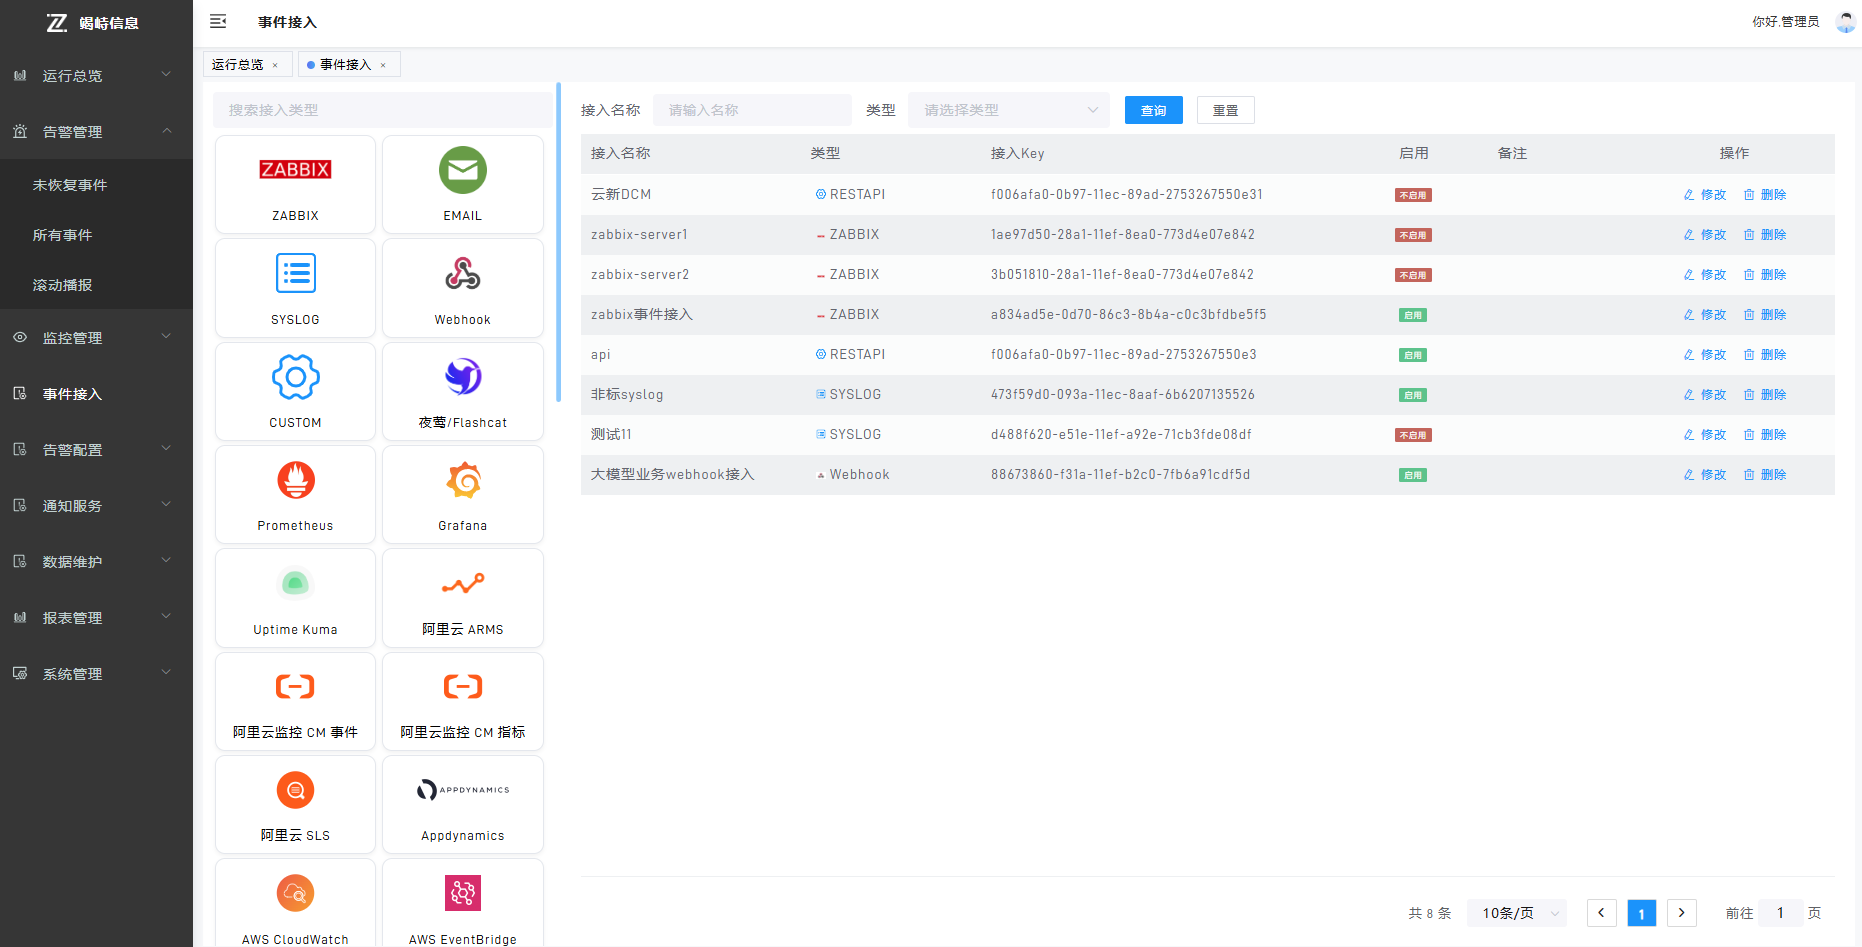Click the 查询 search button
Viewport: 1862px width, 947px height.
pyautogui.click(x=1153, y=110)
